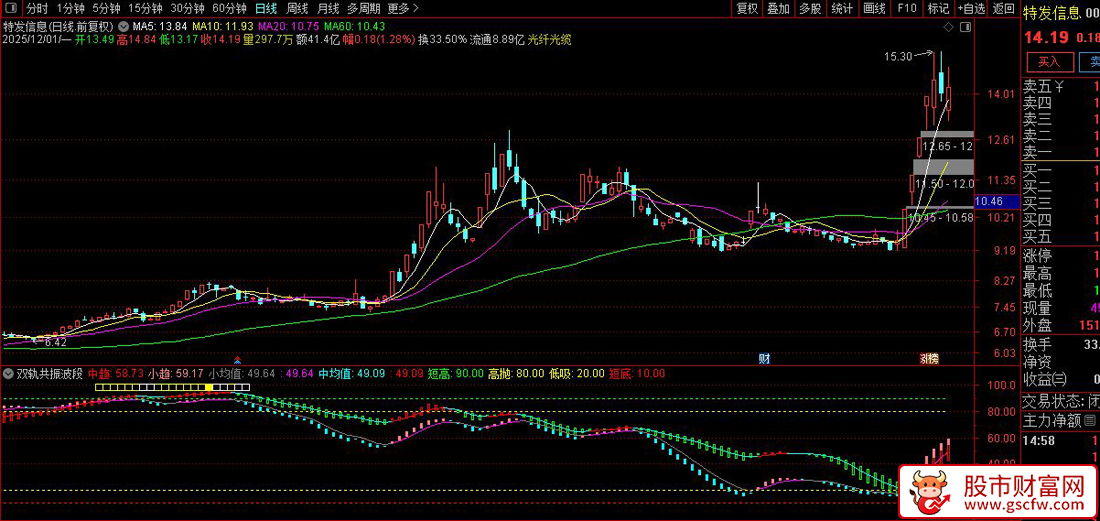1100x521 pixels.
Task: Click the MA20: 10.75 label
Action: [288, 27]
